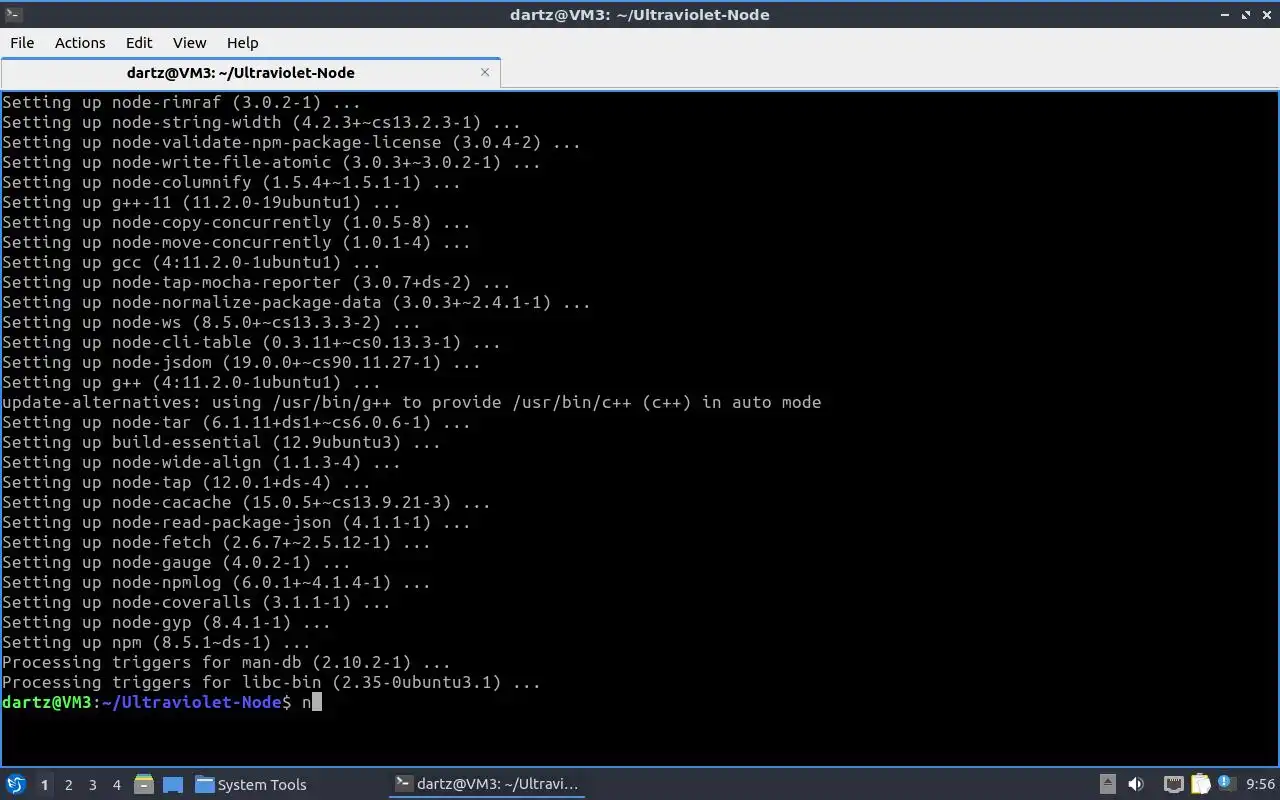Click the 'Setting up node-tap (12.0.1+ds-4)' line
Screen dimensions: 1280x800
click(x=186, y=482)
